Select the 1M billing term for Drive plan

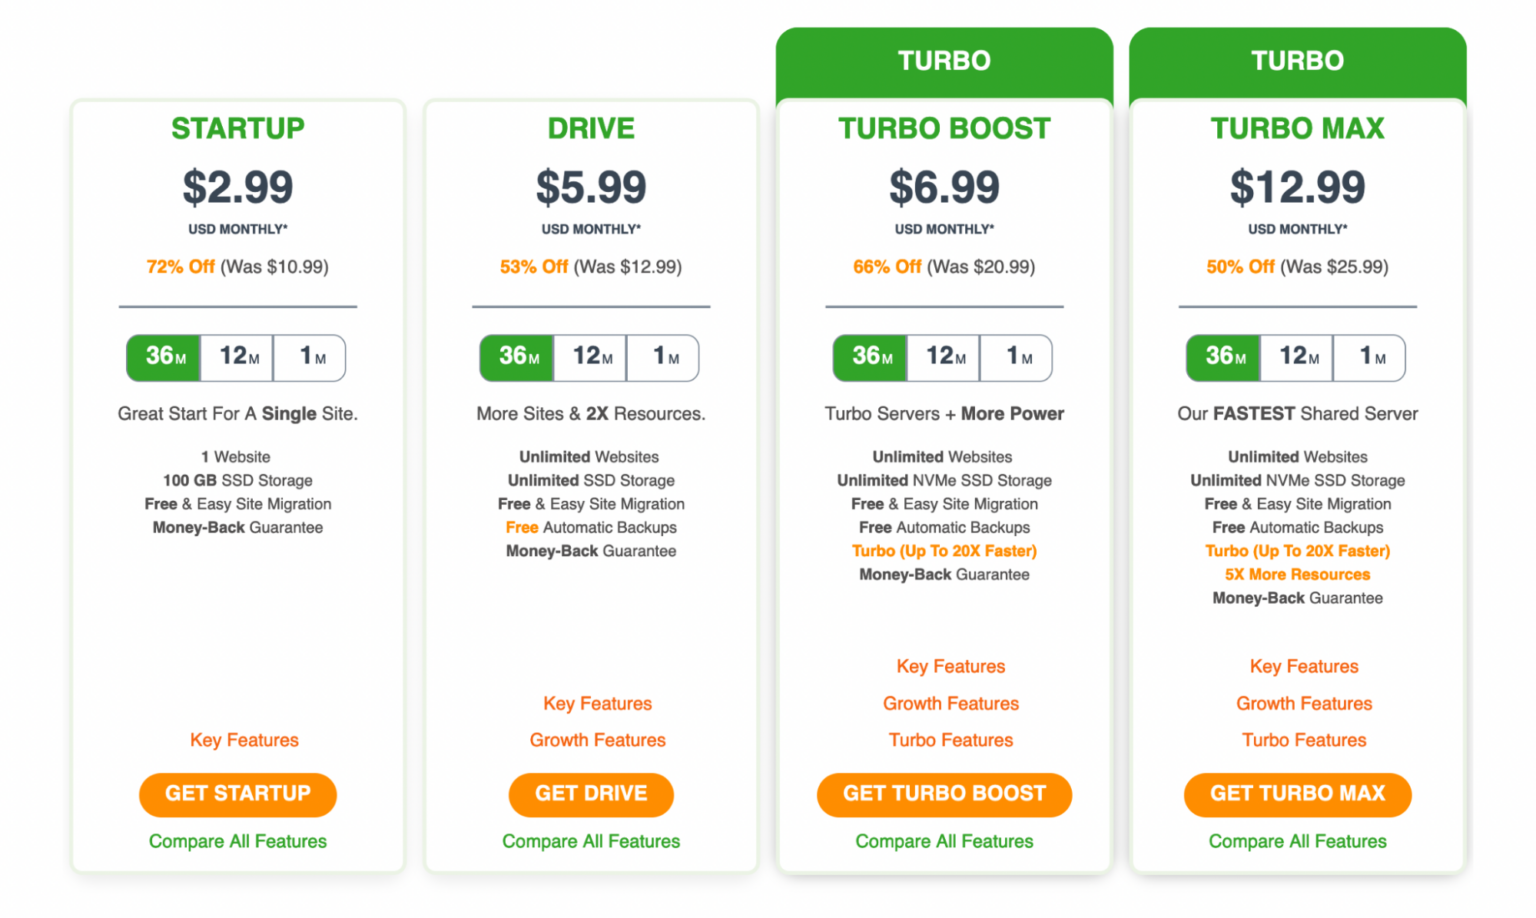[663, 357]
